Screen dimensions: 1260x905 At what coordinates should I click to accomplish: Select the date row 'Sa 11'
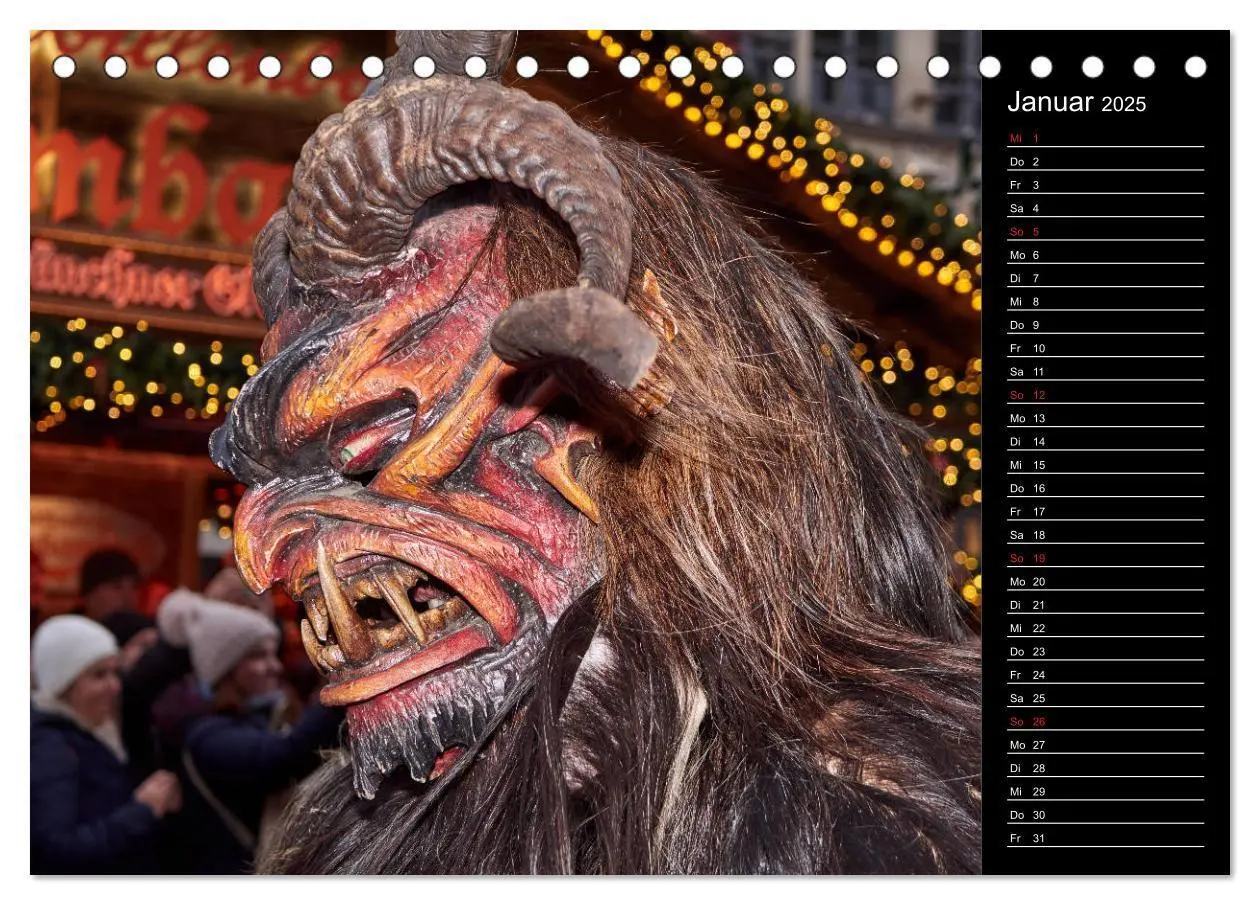pos(1105,371)
